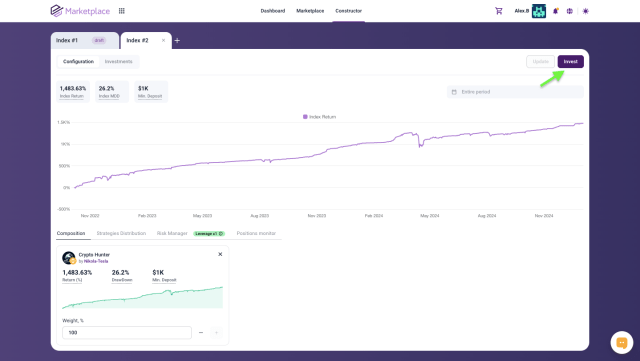Switch to the Investments tab
640x361 pixels.
118,62
